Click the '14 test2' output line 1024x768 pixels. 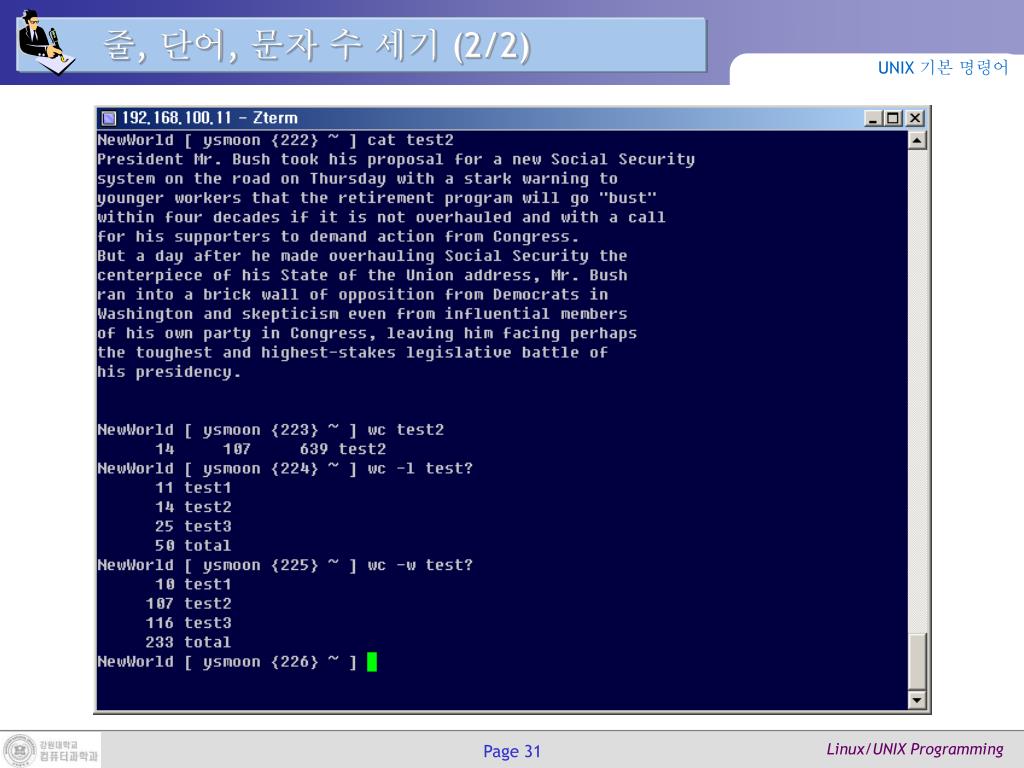coord(193,507)
